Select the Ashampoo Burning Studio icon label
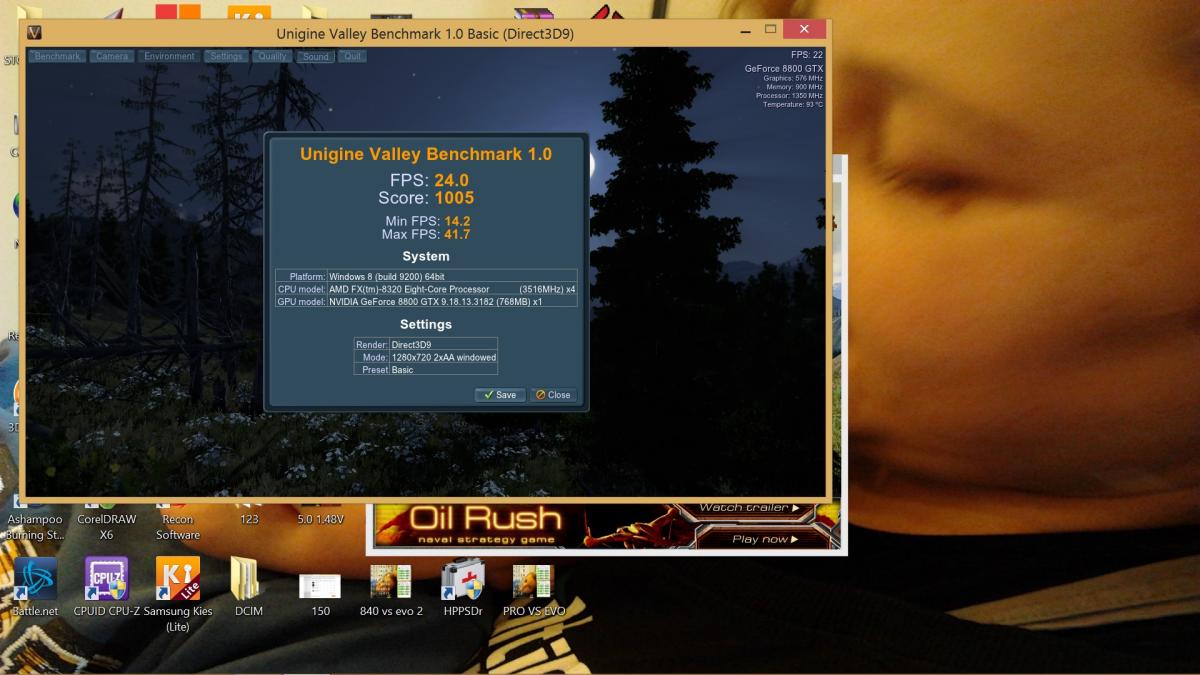Viewport: 1200px width, 675px height. [36, 527]
